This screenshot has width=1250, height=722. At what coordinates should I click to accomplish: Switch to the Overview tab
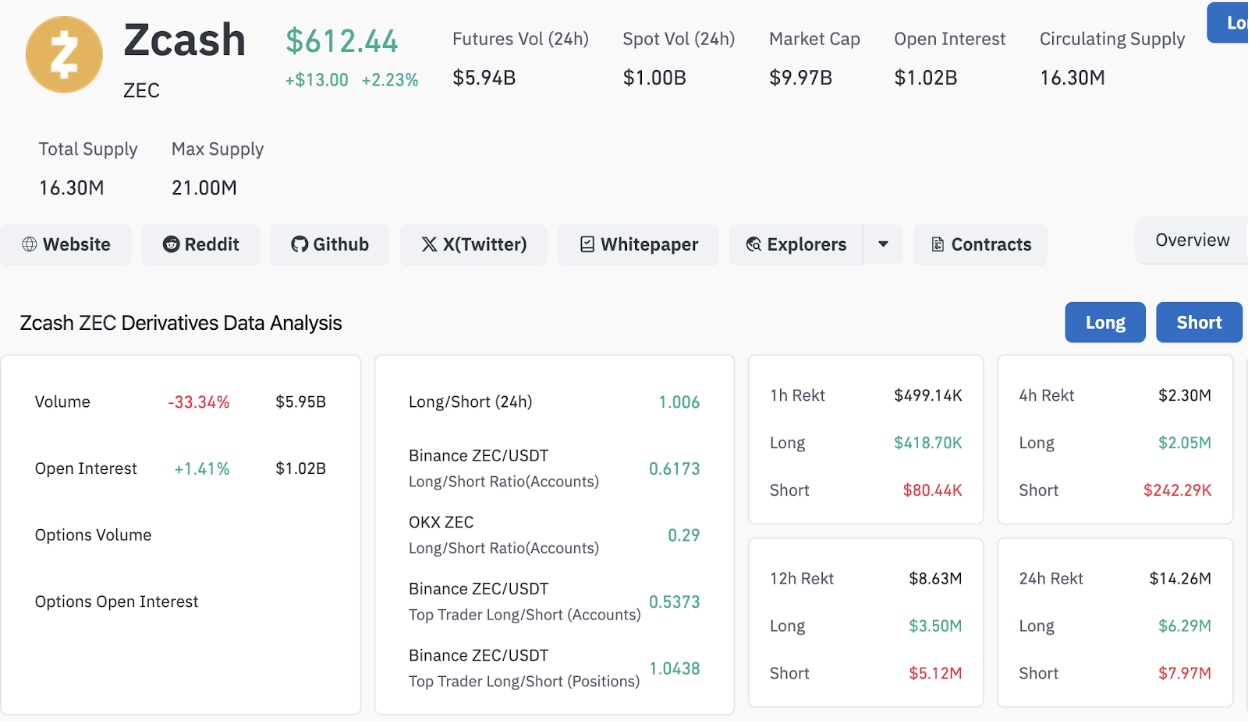[x=1192, y=240]
